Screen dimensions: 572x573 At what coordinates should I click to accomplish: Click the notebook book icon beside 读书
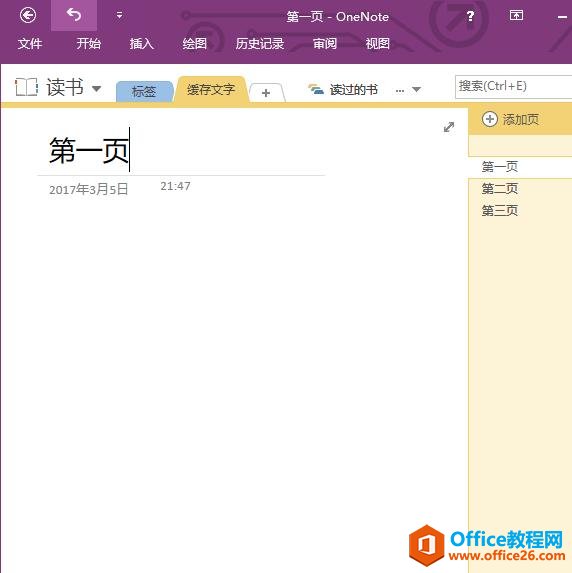(x=26, y=87)
